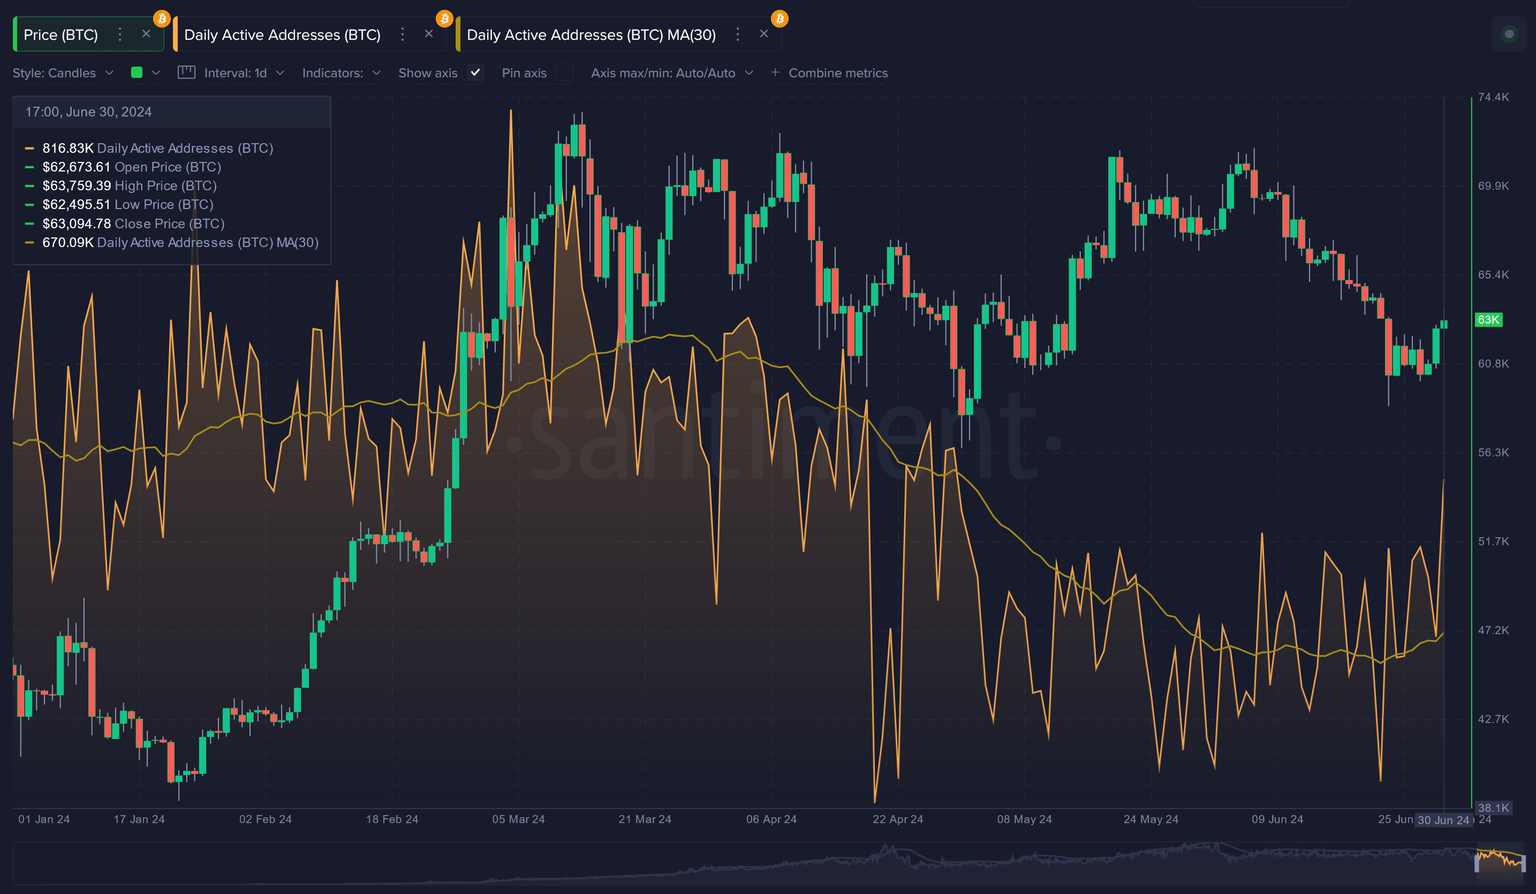Enable the Pin axis checkbox
1536x894 pixels.
click(564, 72)
